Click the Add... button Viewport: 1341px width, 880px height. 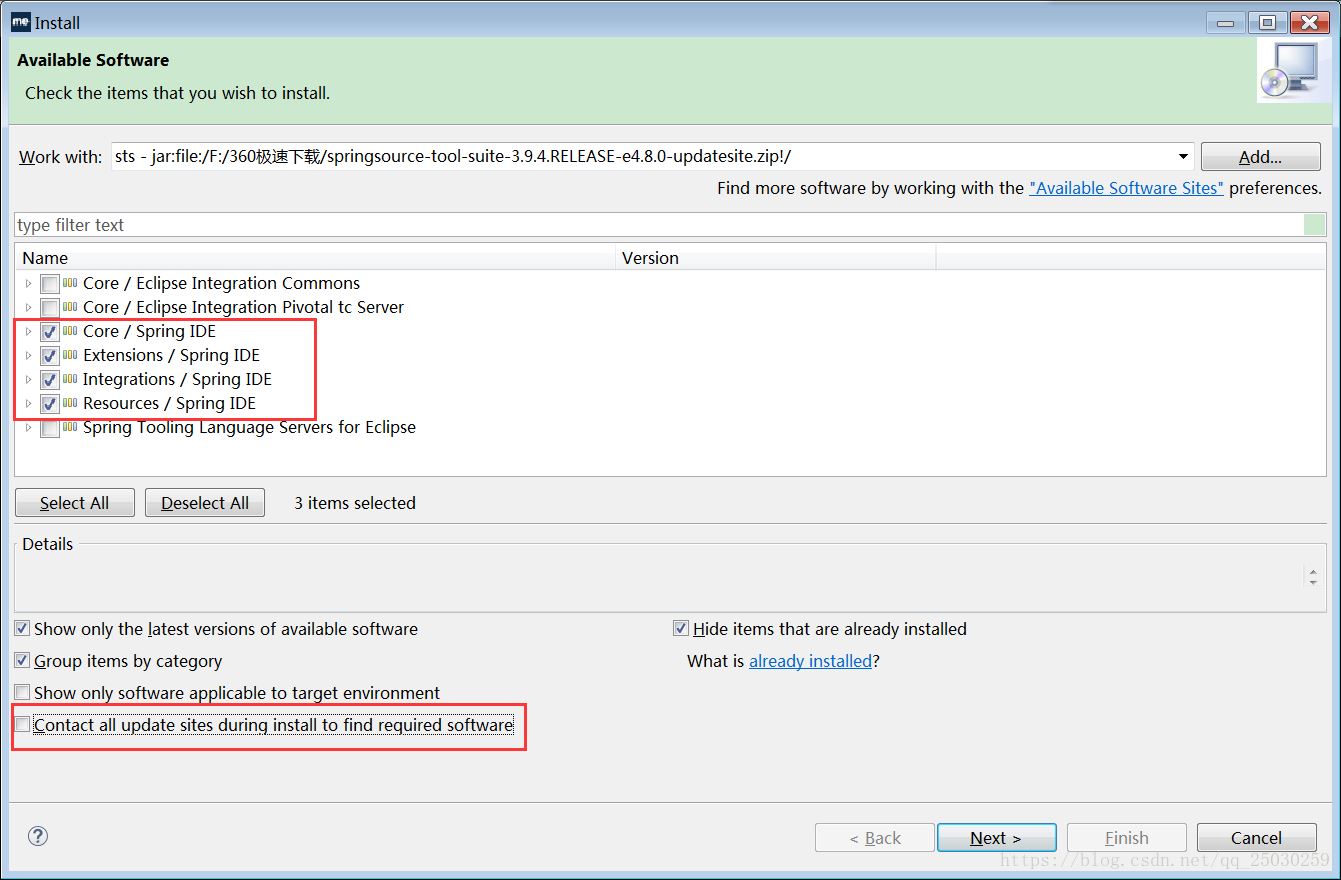coord(1260,157)
